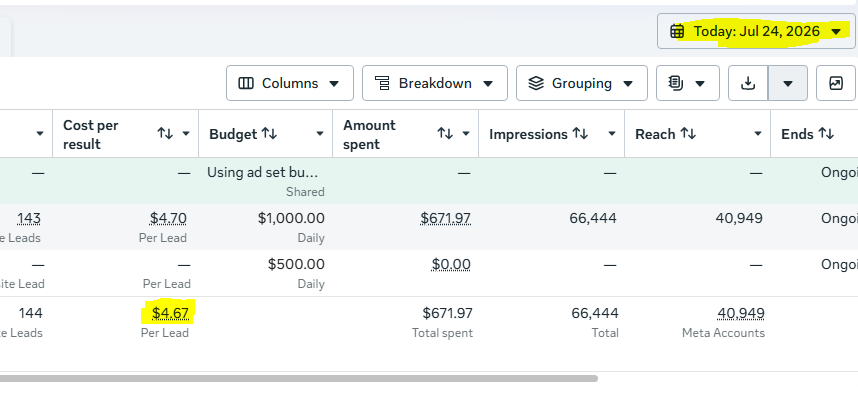Click the $671.97 amount spent in ad set row

point(445,219)
